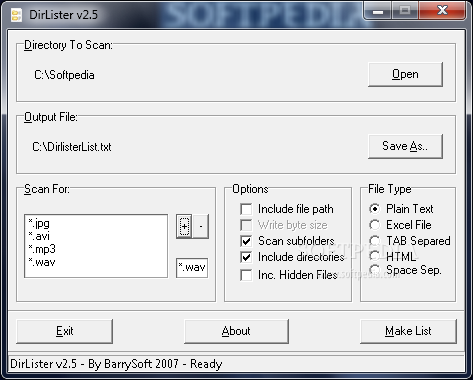Click the C:\DirlisterList.txt output path

click(x=72, y=147)
